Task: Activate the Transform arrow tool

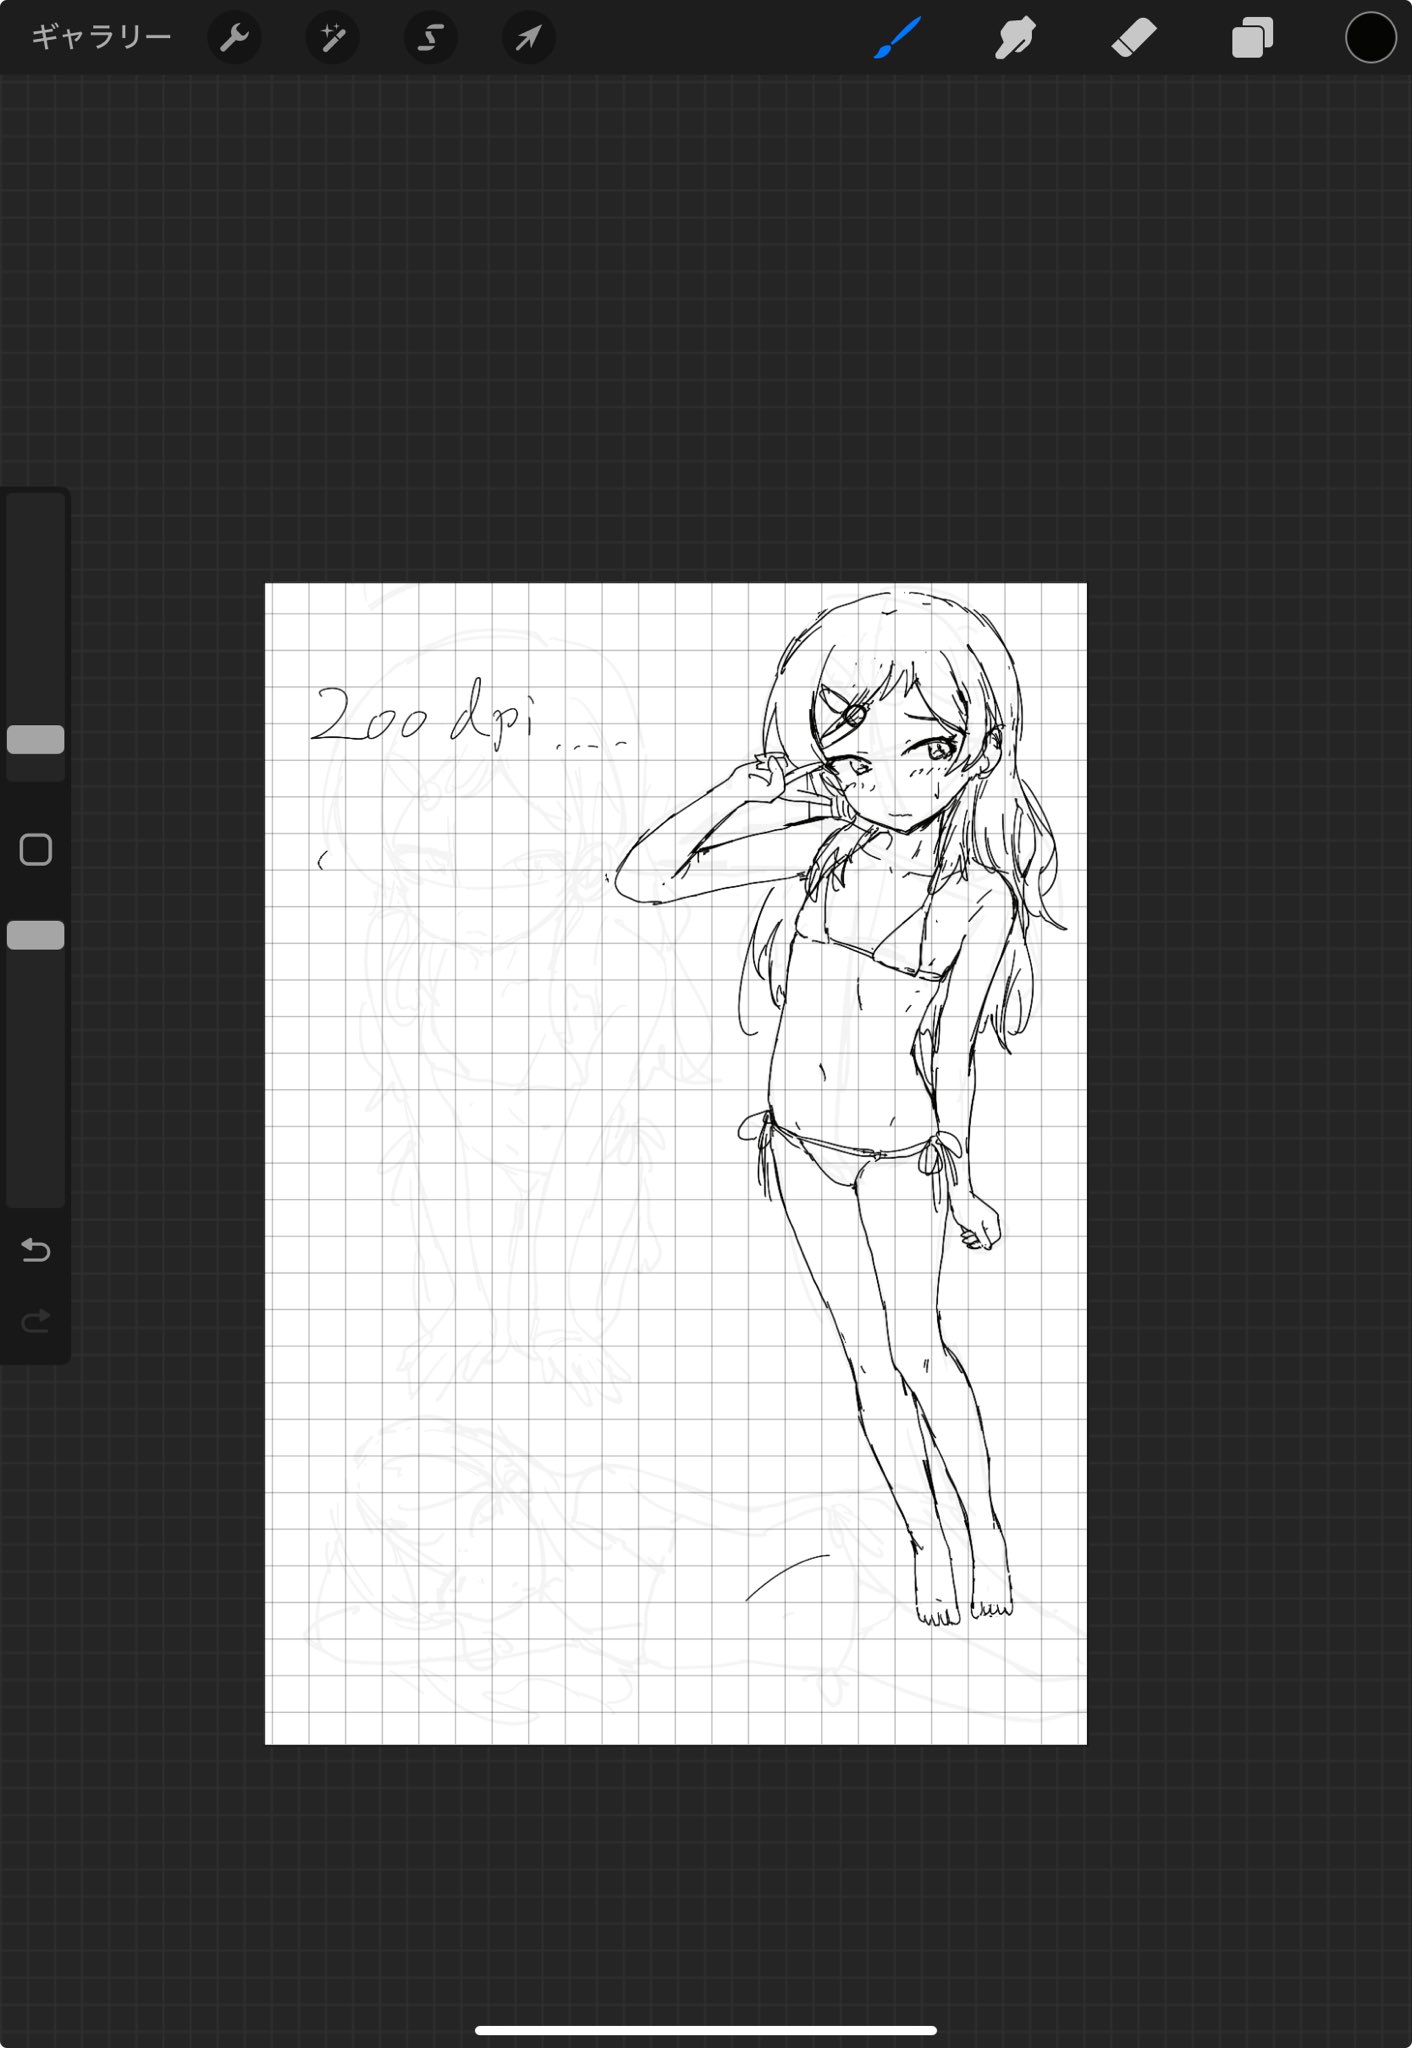Action: point(528,38)
